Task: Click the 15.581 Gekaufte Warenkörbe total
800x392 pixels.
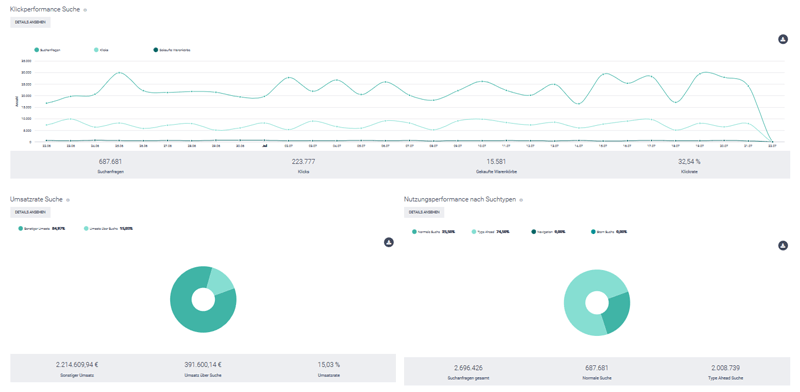Action: (x=496, y=162)
